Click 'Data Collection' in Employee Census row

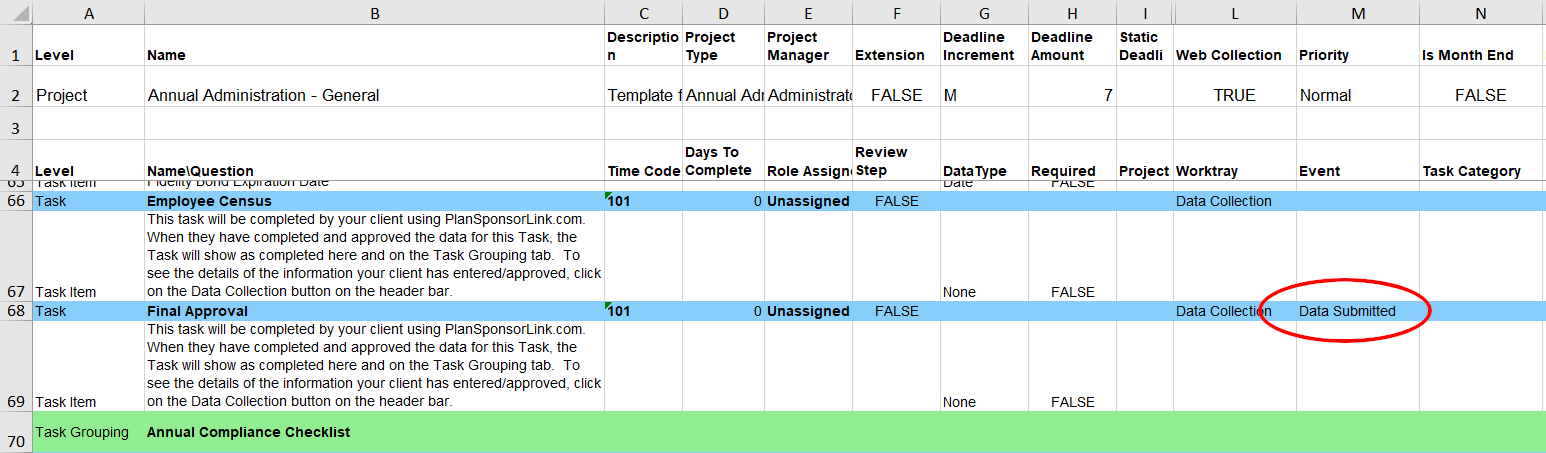pyautogui.click(x=1235, y=201)
